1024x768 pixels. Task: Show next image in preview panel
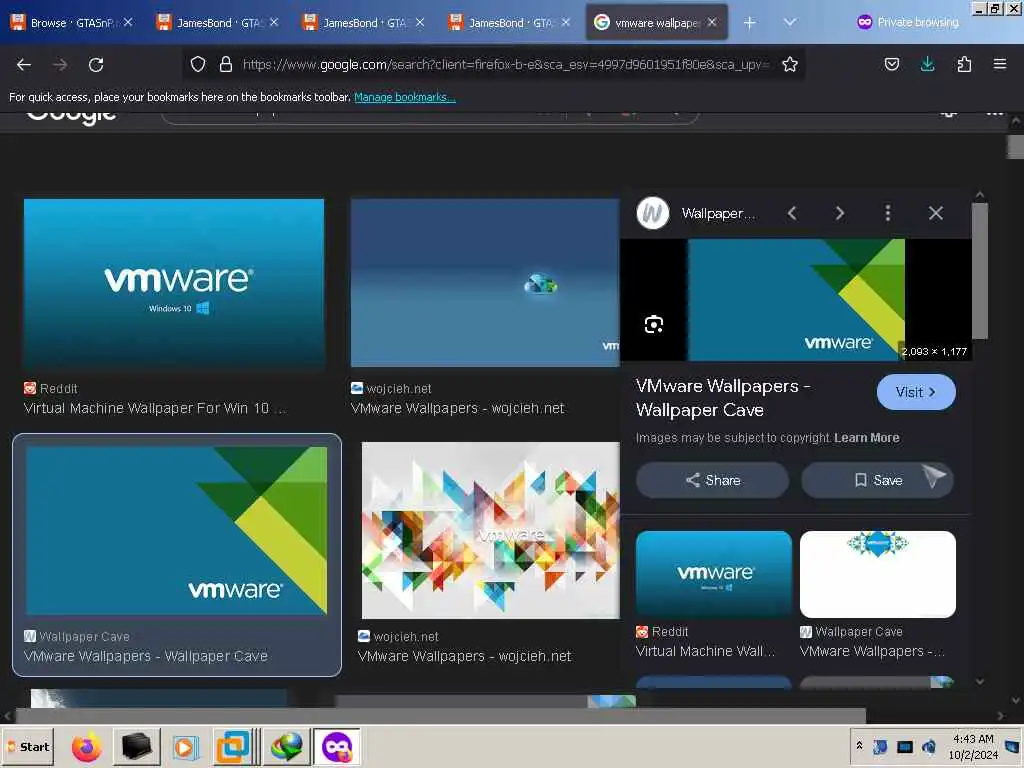[840, 213]
